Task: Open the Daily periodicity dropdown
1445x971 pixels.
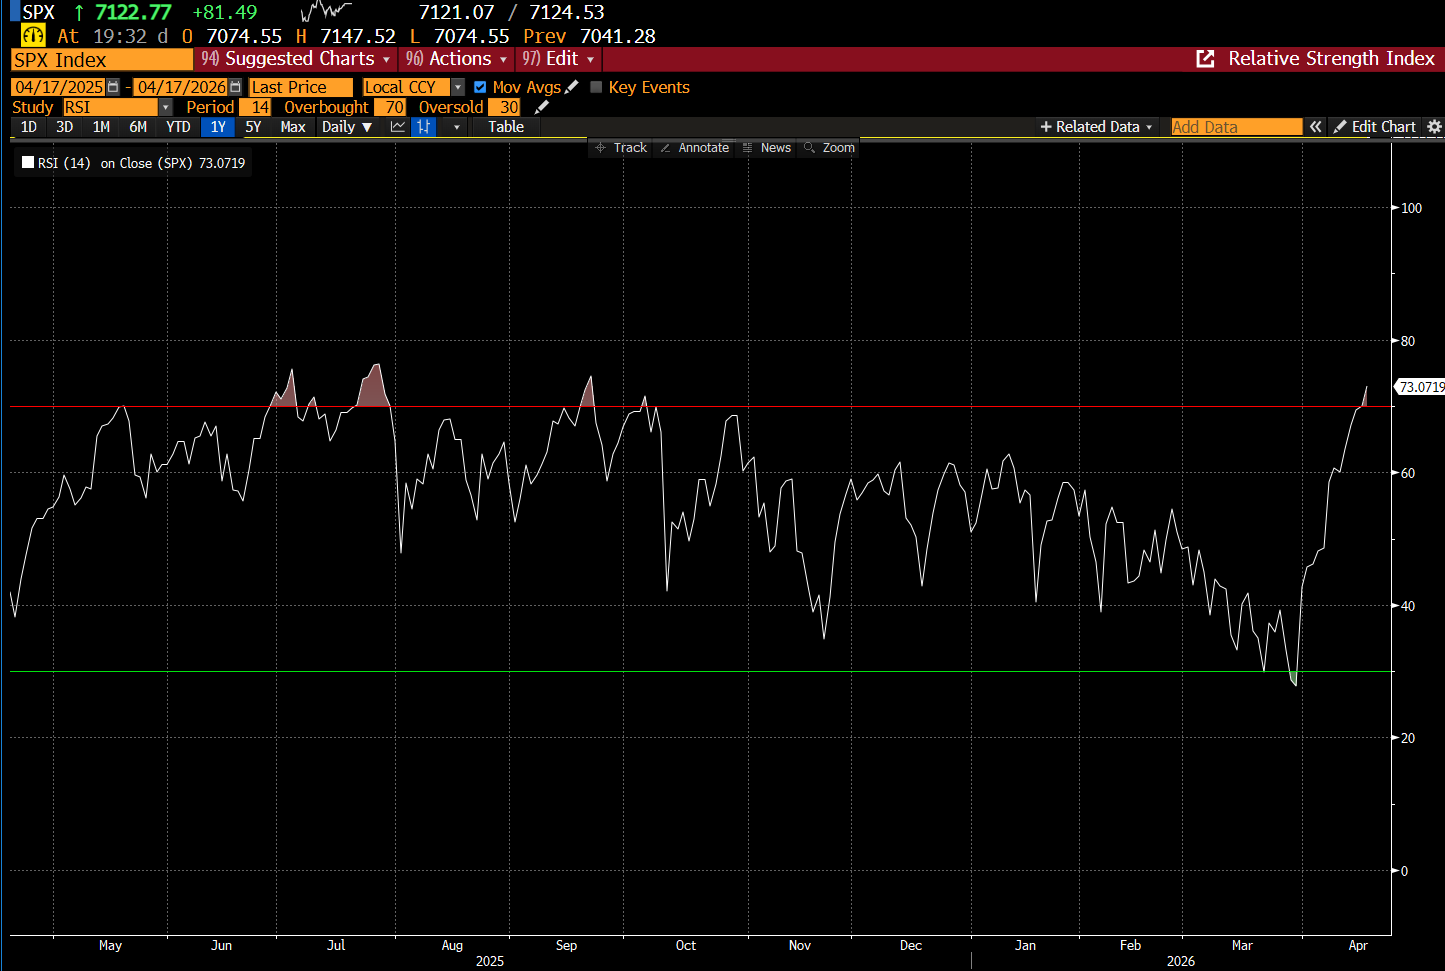Action: tap(346, 127)
